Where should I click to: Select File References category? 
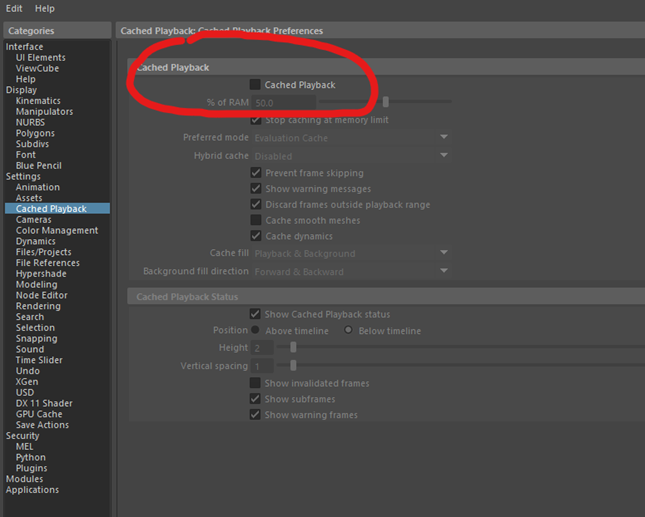[47, 263]
